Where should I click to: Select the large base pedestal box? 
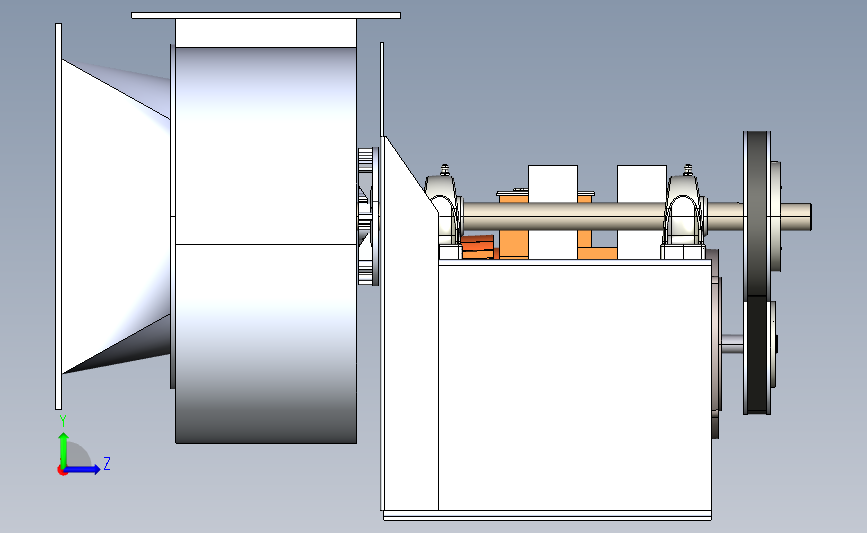click(575, 387)
